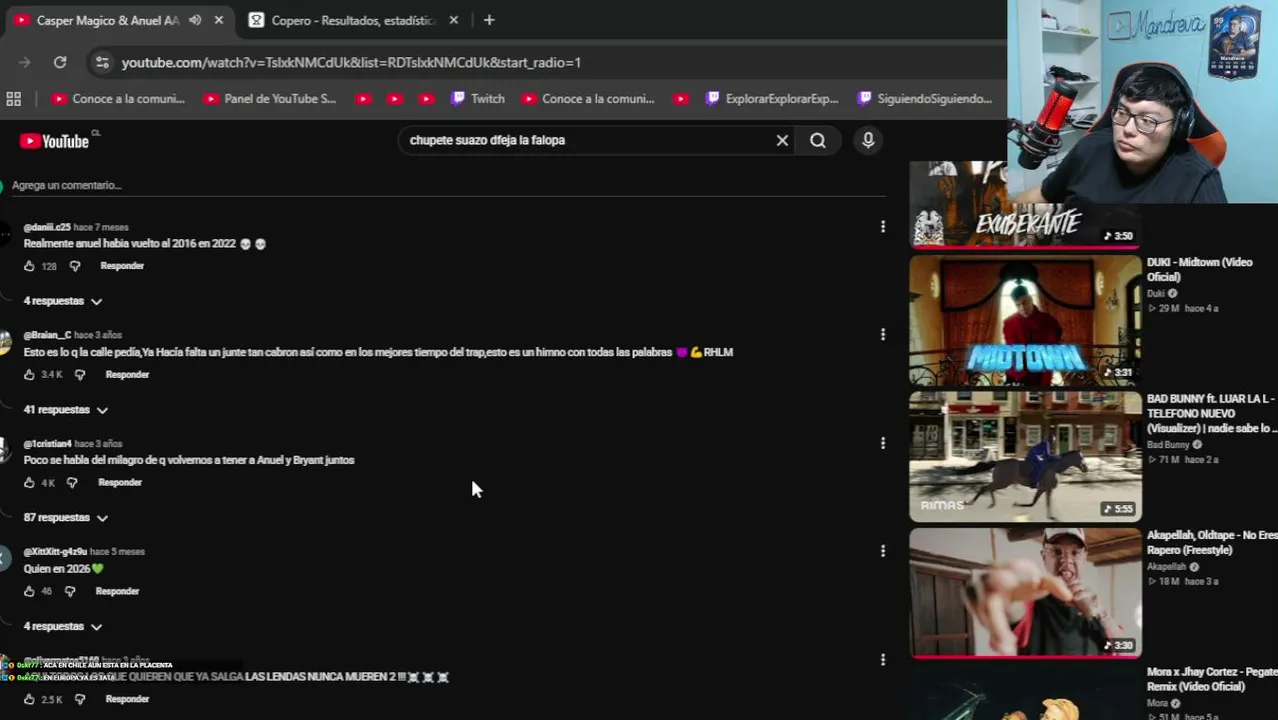
Task: Open the Akapellah channel name
Action: (x=1167, y=566)
